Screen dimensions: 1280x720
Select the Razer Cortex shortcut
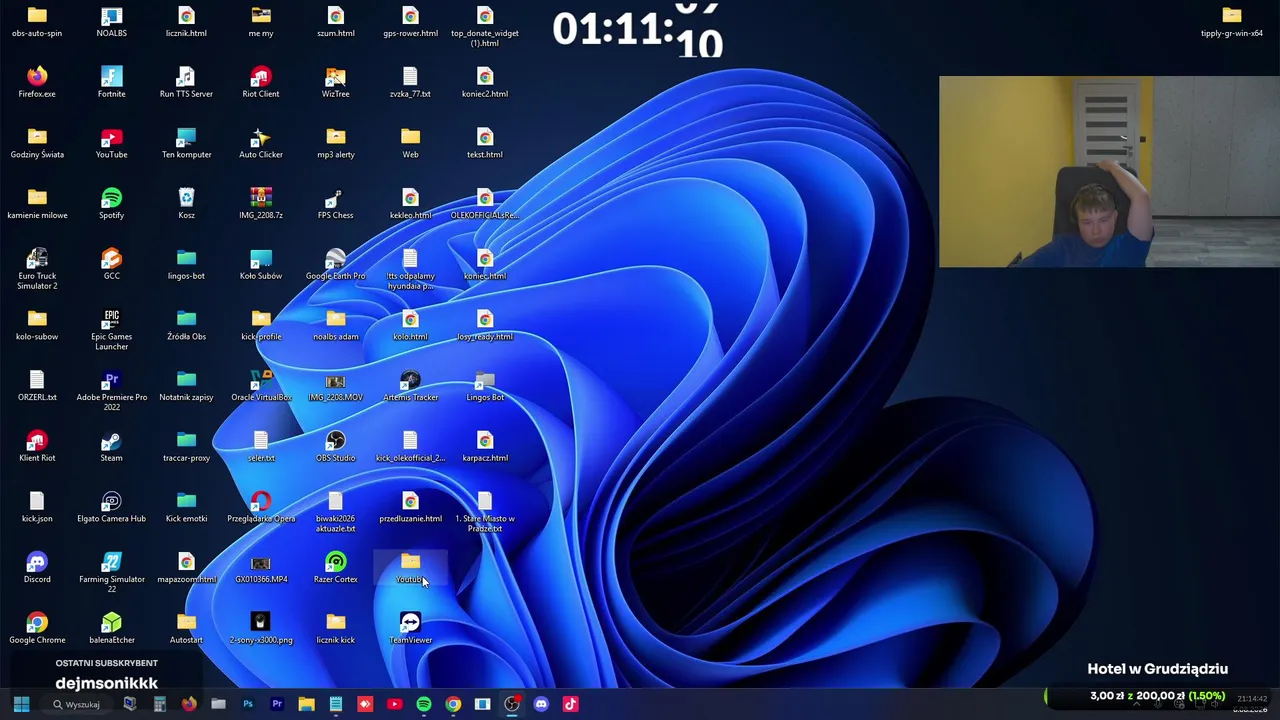click(x=335, y=567)
